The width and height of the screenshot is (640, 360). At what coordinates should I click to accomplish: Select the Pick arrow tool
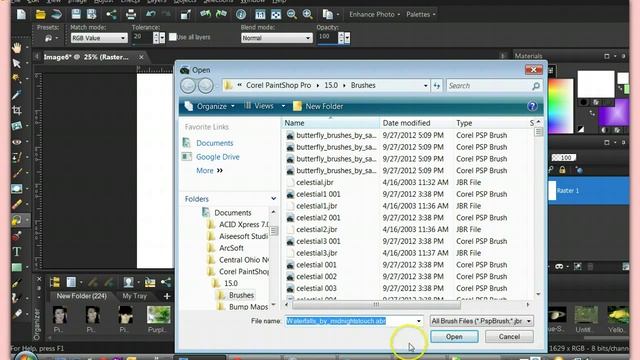[x=16, y=63]
